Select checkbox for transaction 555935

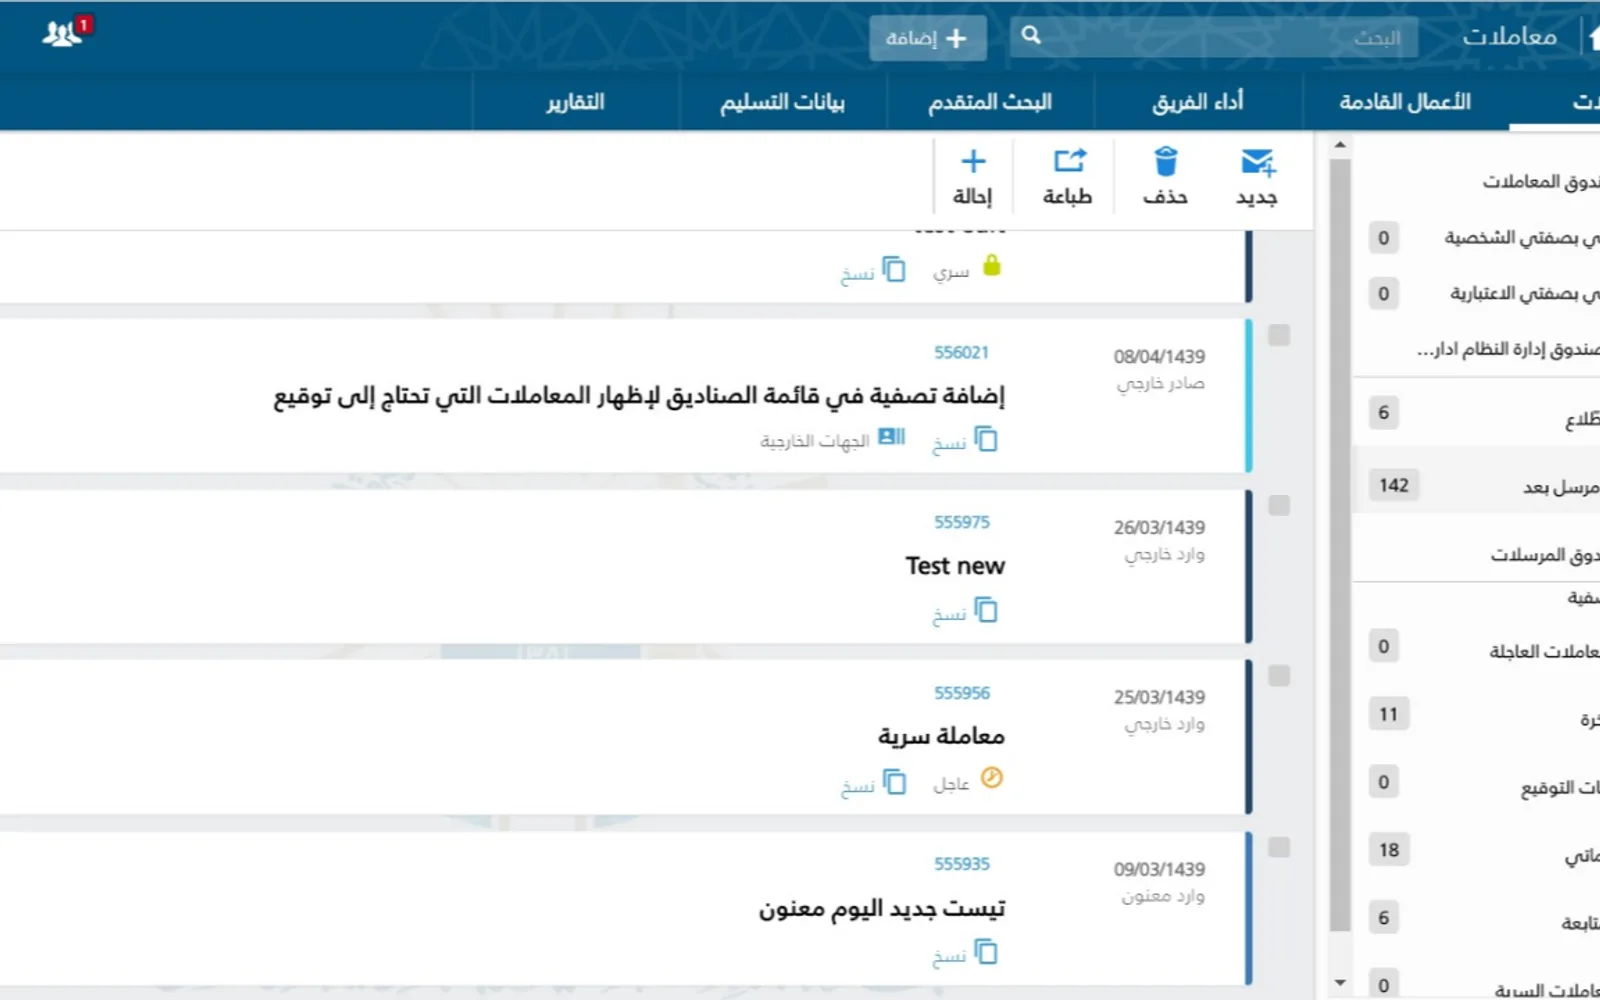click(1279, 847)
